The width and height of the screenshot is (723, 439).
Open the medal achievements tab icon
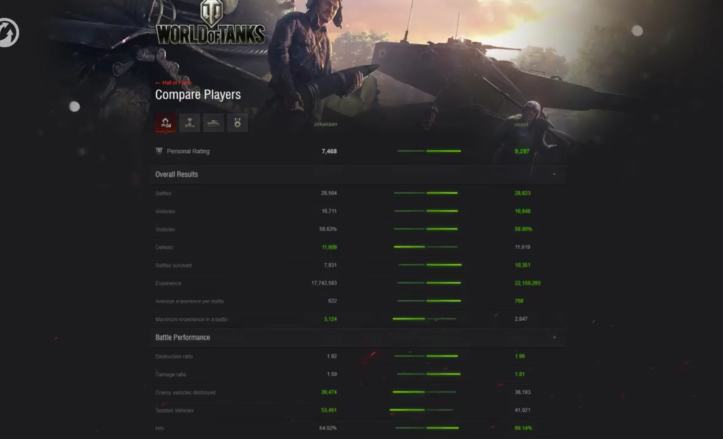[238, 123]
